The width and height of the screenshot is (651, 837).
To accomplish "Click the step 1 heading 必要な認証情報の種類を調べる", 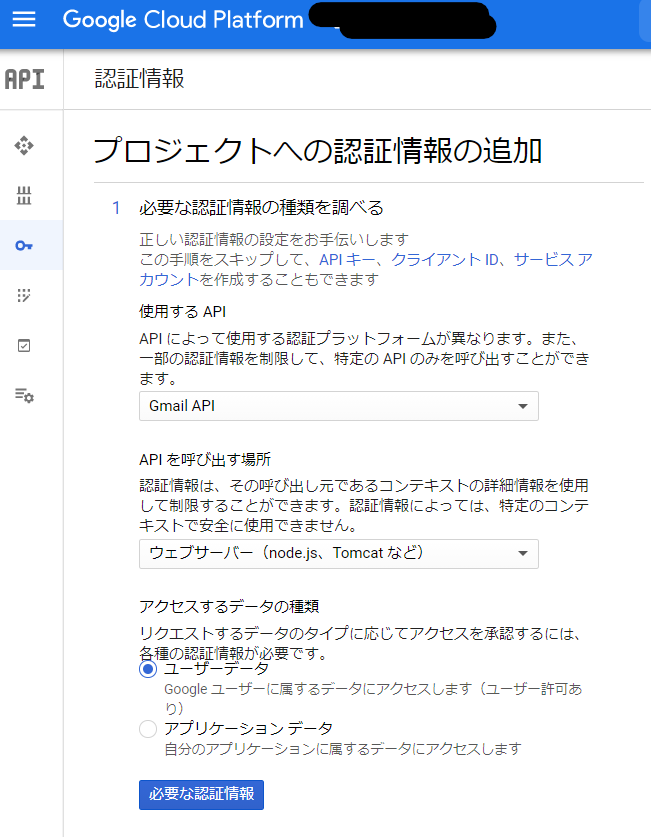I will tap(261, 208).
